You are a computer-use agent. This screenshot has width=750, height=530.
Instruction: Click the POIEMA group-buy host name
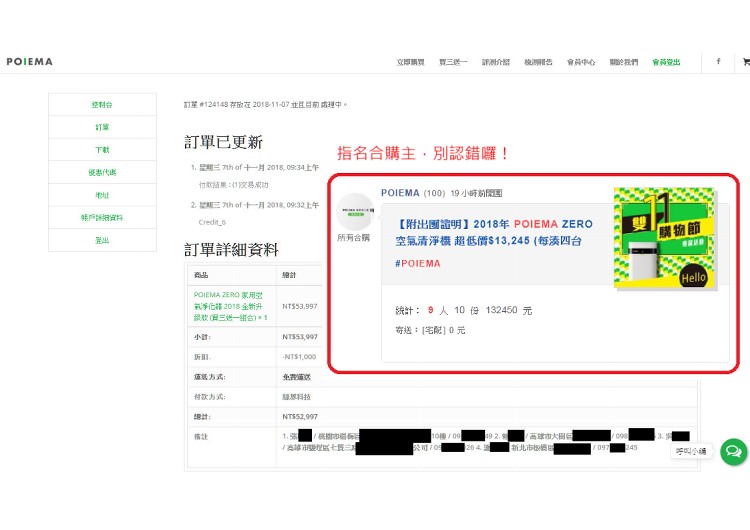coord(400,193)
